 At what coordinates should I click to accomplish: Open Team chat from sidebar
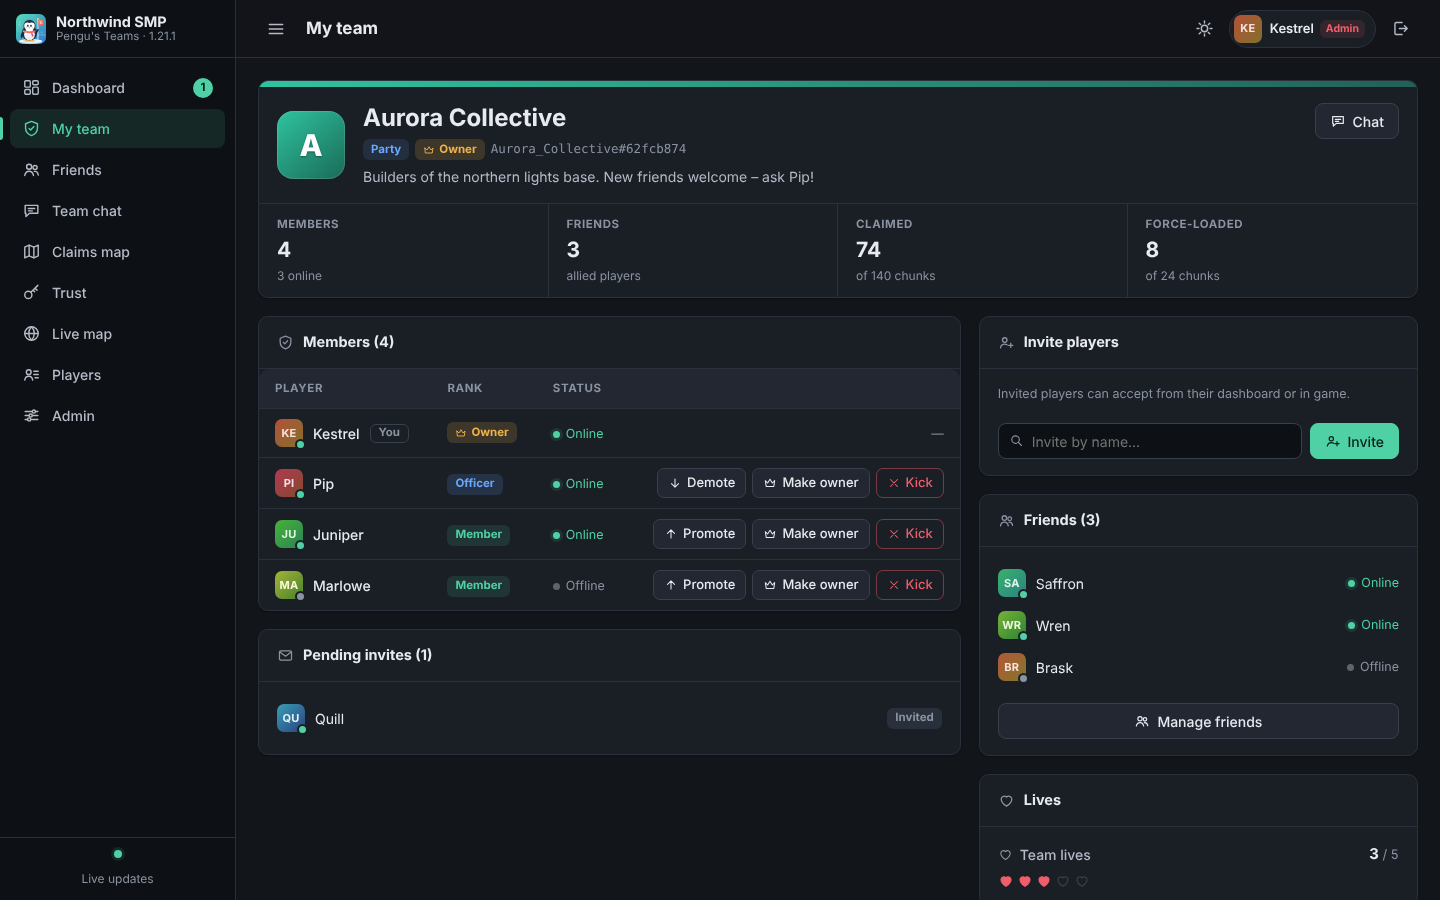point(117,211)
